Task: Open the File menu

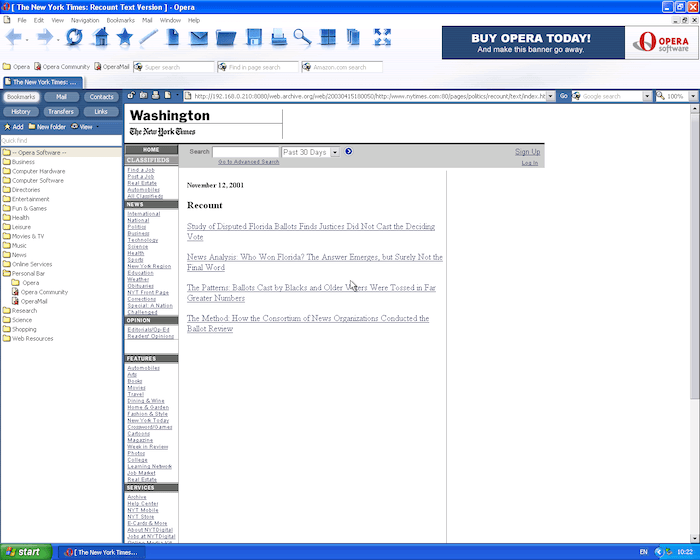Action: [22, 20]
